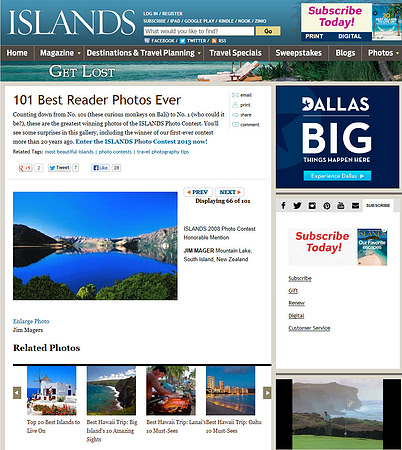Click the Tweet button
This screenshot has height=450, width=402.
[x=59, y=168]
